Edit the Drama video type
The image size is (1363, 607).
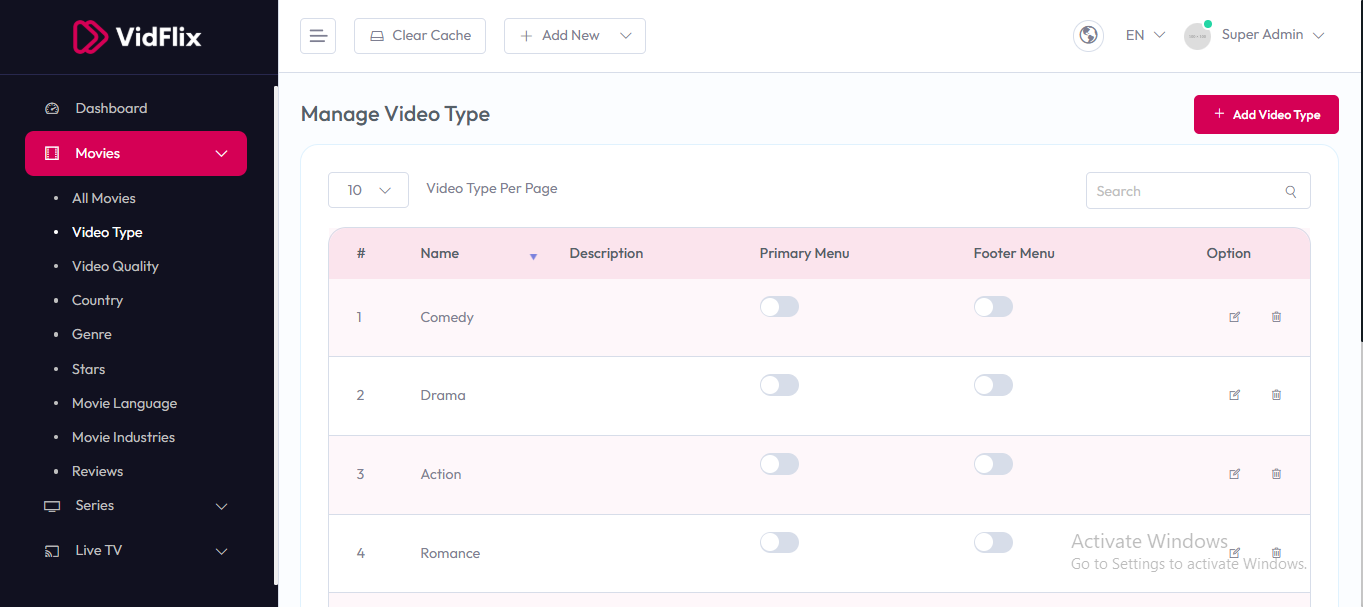[1234, 395]
